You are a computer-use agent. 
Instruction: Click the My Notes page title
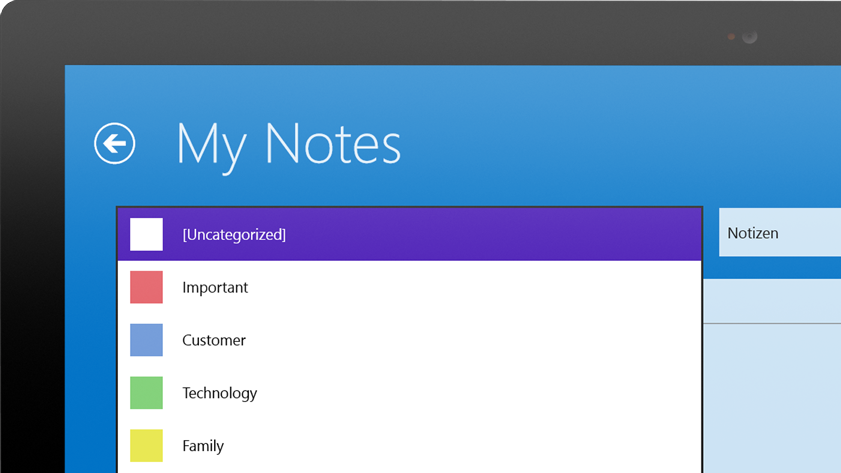coord(288,143)
